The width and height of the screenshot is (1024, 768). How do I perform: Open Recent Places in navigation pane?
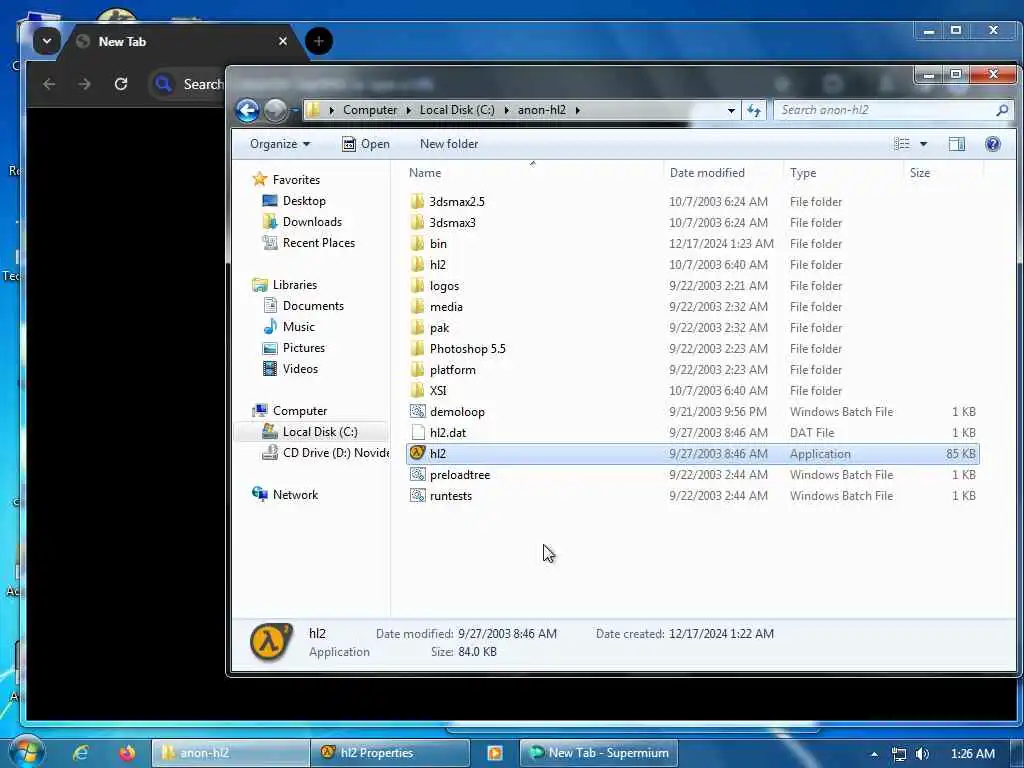[318, 243]
